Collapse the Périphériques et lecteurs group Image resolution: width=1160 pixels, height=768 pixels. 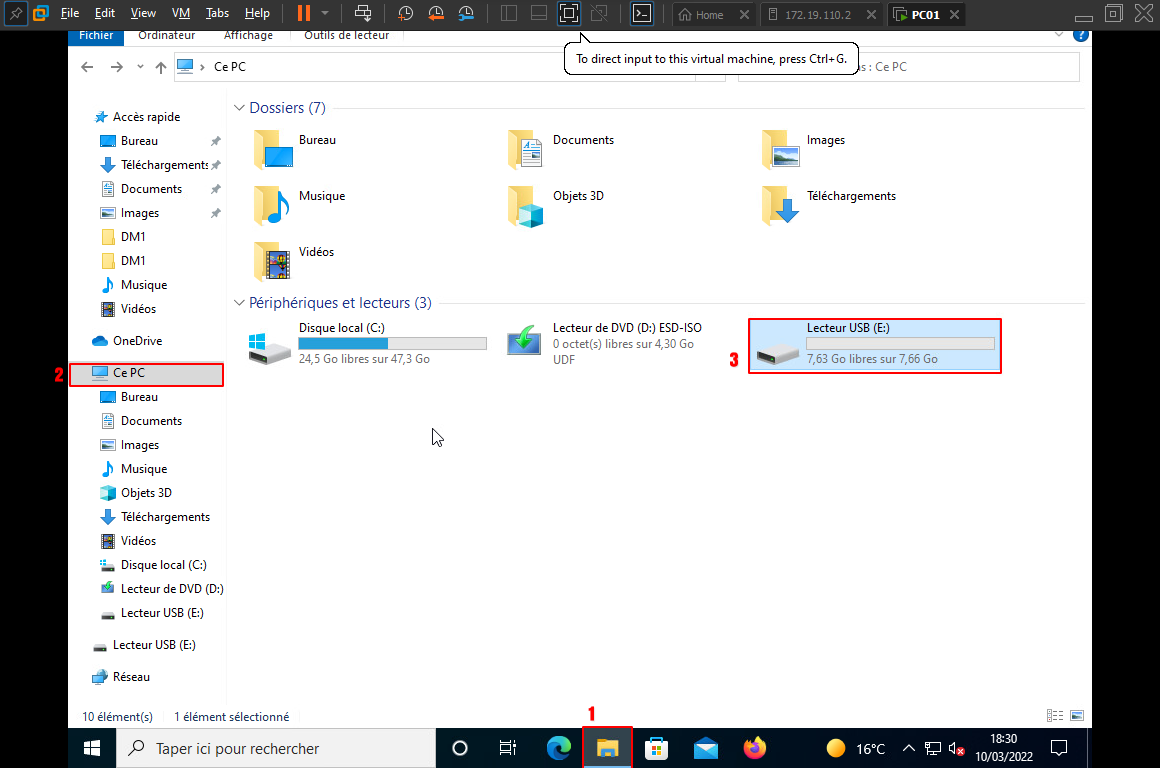click(x=239, y=303)
